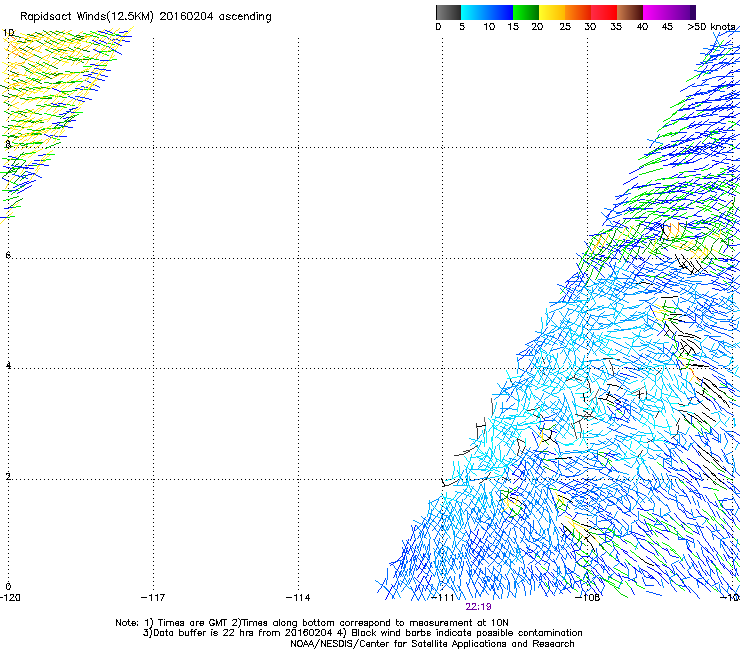The image size is (740, 650).
Task: Click the '-108' longitude axis label
Action: [588, 598]
